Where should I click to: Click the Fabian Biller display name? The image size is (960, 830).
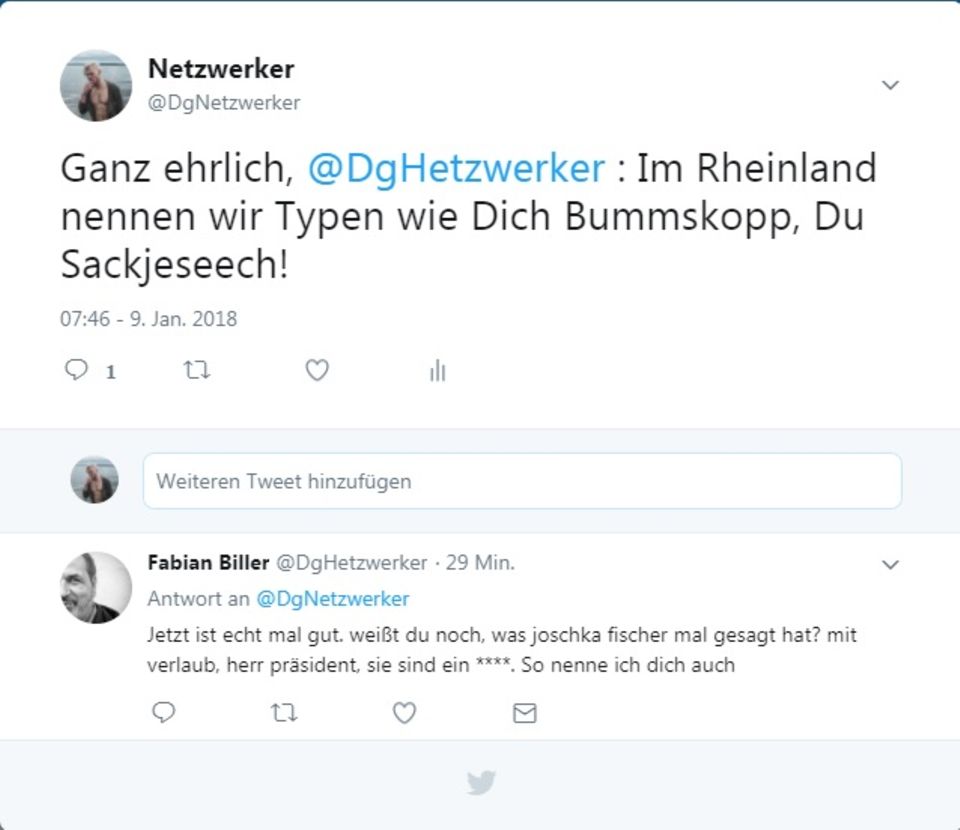(208, 563)
